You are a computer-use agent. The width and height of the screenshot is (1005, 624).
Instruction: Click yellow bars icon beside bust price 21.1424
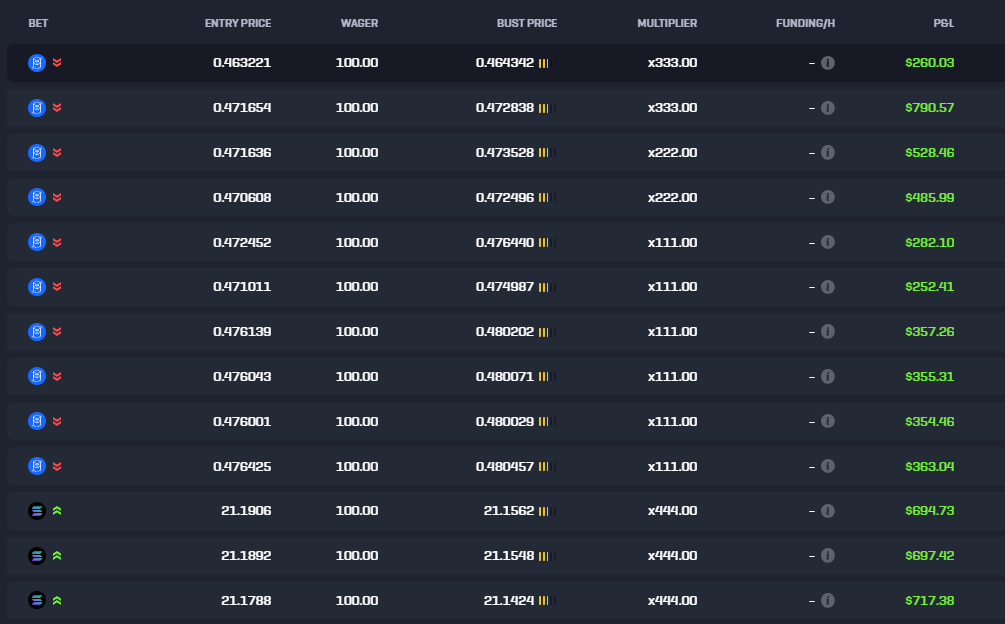544,601
